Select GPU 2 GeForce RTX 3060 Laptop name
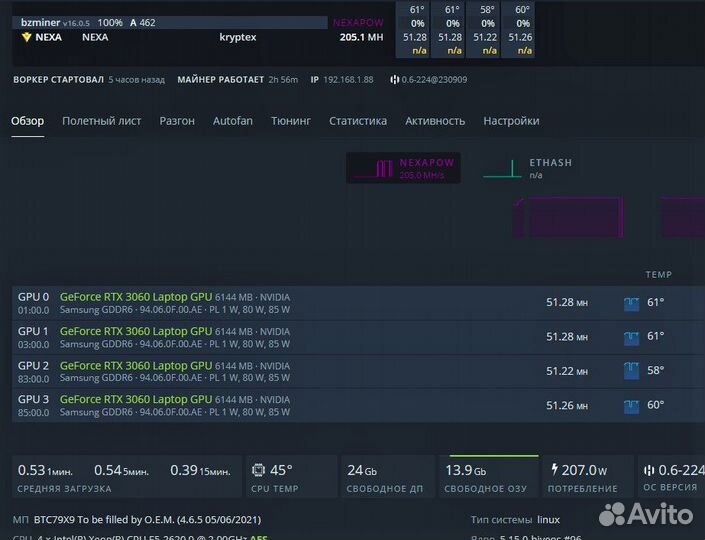705x540 pixels. coord(136,366)
